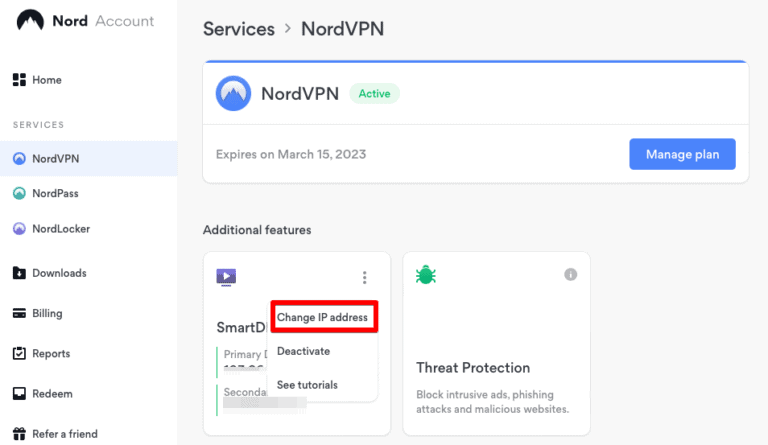Click the Reports clipboard icon
Image resolution: width=768 pixels, height=445 pixels.
click(x=19, y=353)
